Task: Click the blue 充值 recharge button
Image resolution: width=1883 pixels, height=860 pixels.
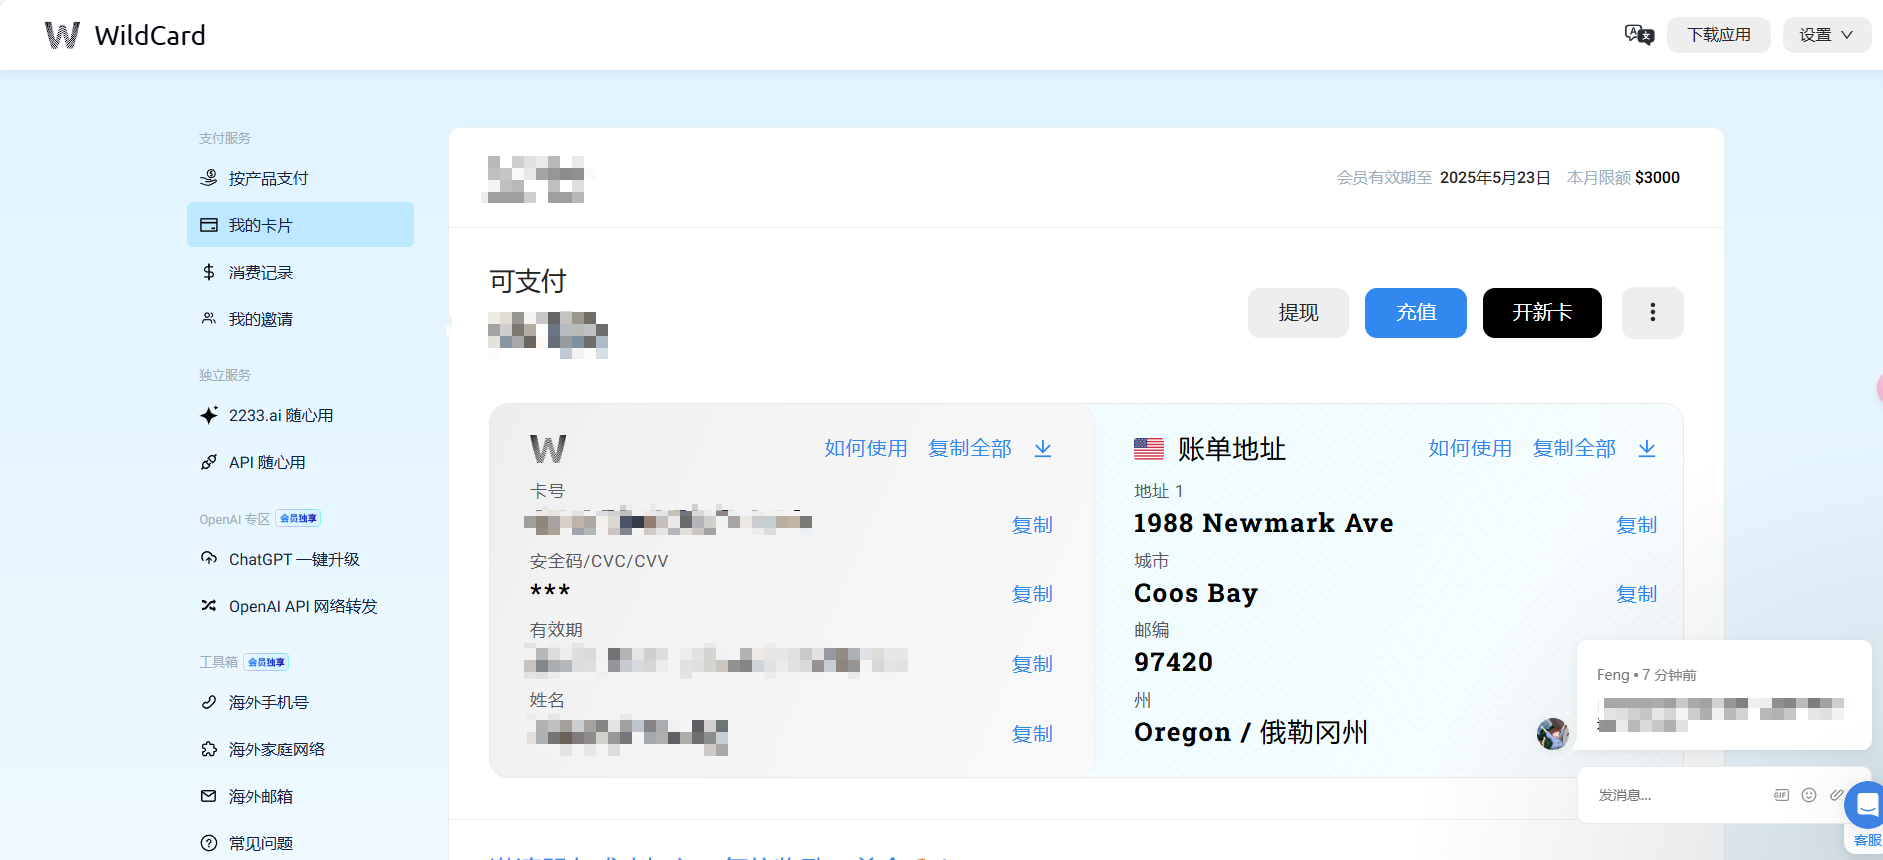Action: point(1416,313)
